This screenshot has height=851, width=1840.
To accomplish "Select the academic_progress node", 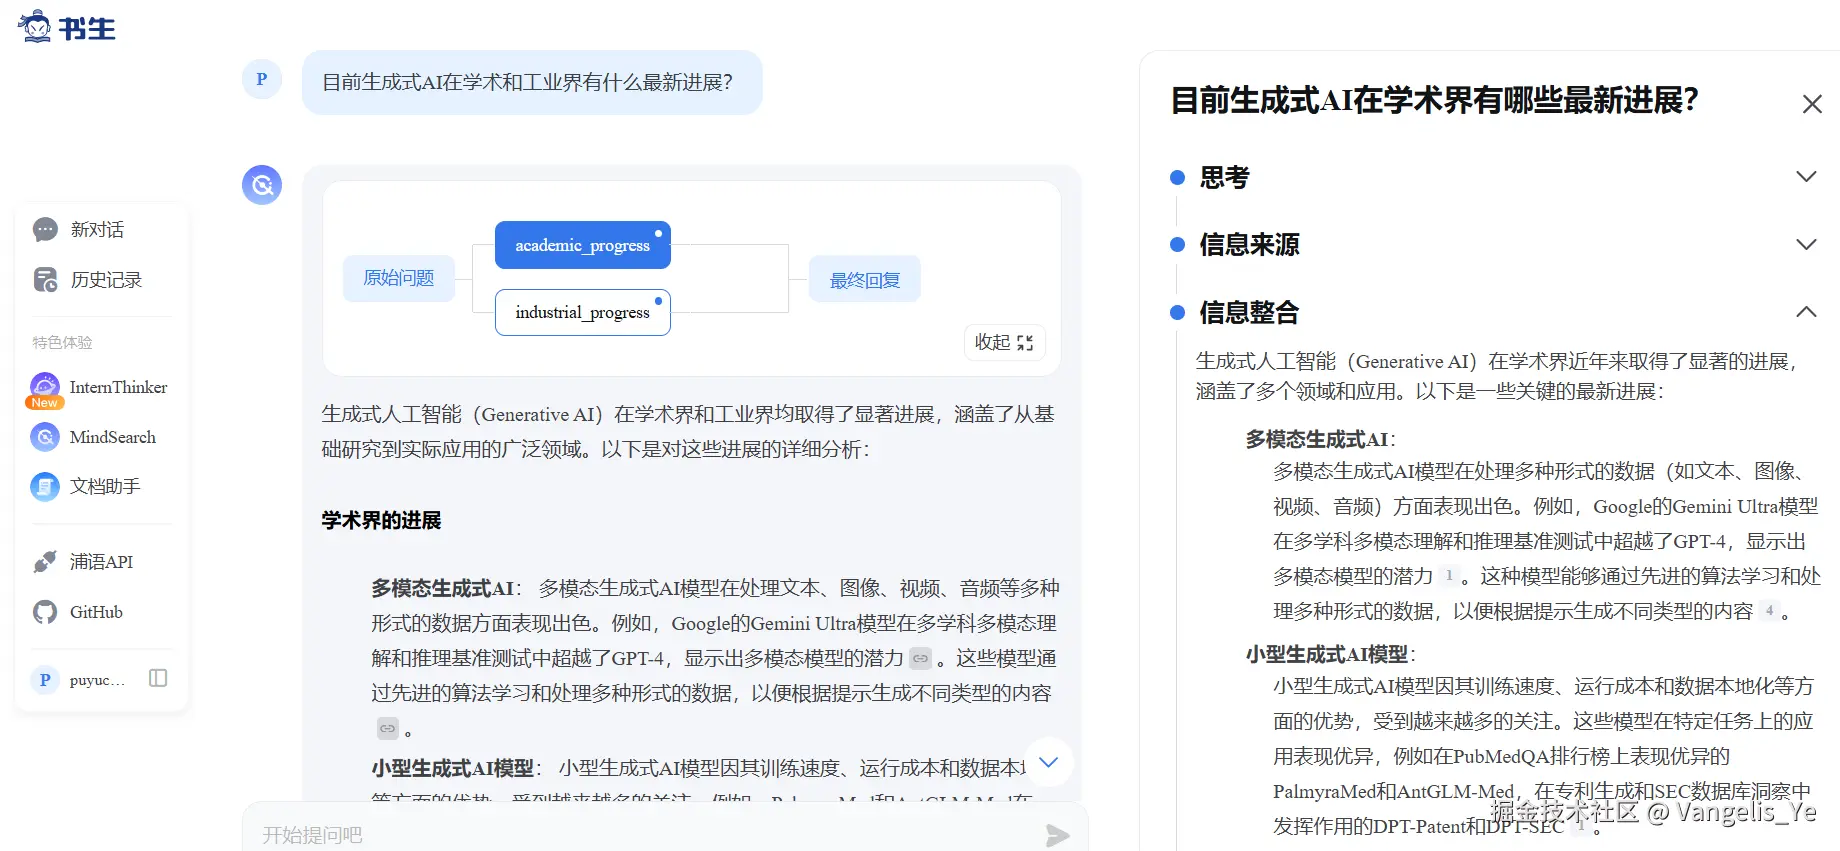I will [x=583, y=245].
